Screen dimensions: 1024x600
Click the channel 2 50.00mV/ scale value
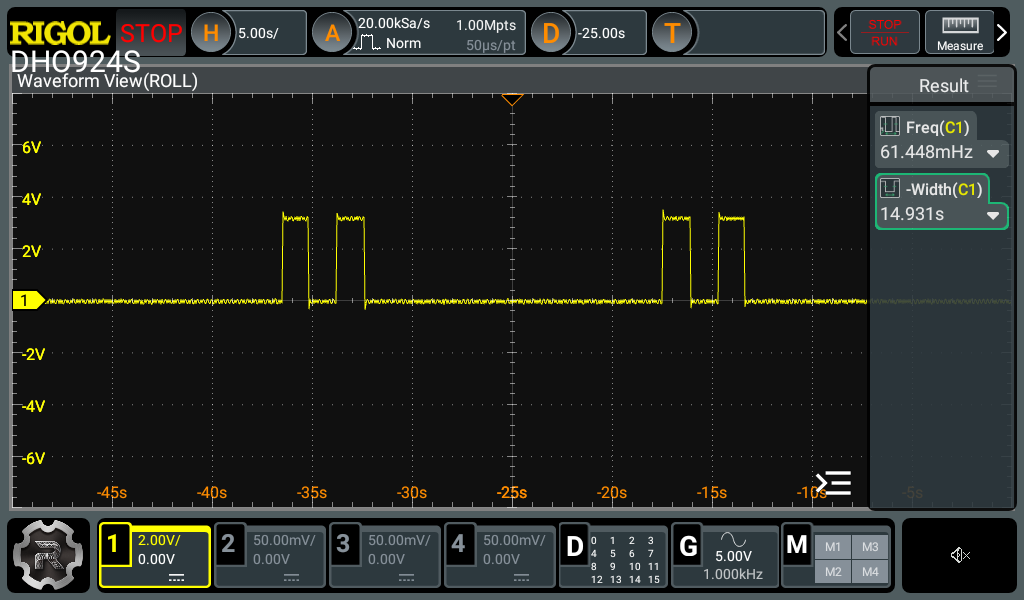point(284,541)
